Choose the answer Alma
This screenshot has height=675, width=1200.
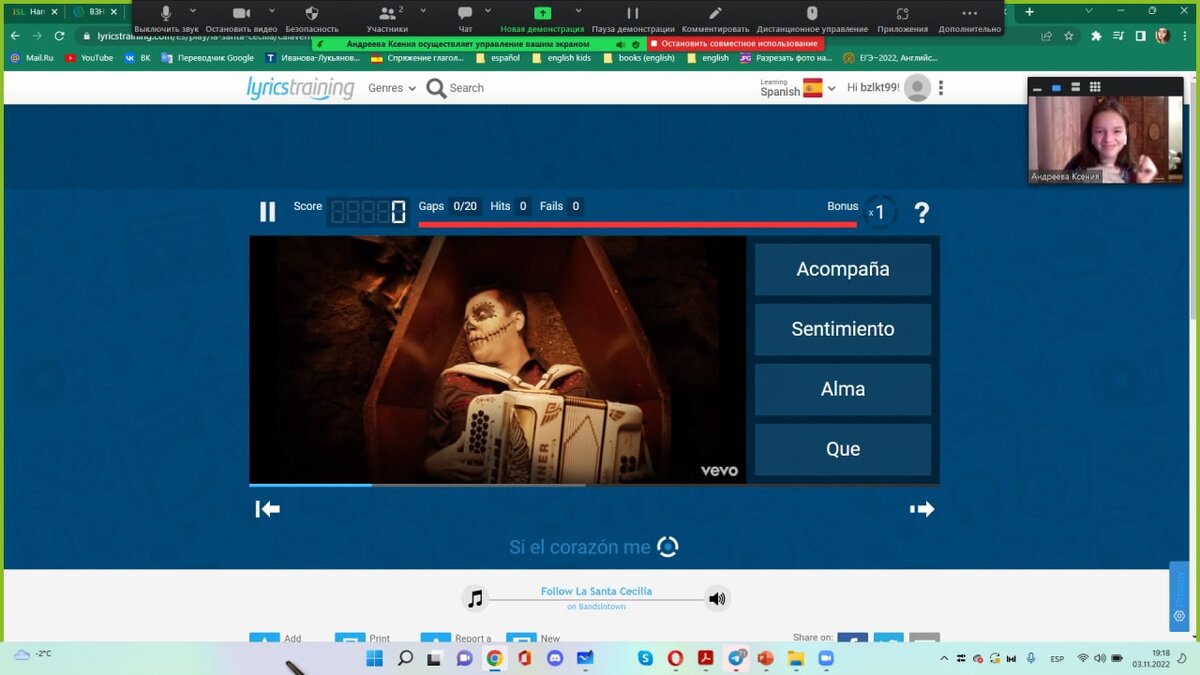(x=843, y=389)
